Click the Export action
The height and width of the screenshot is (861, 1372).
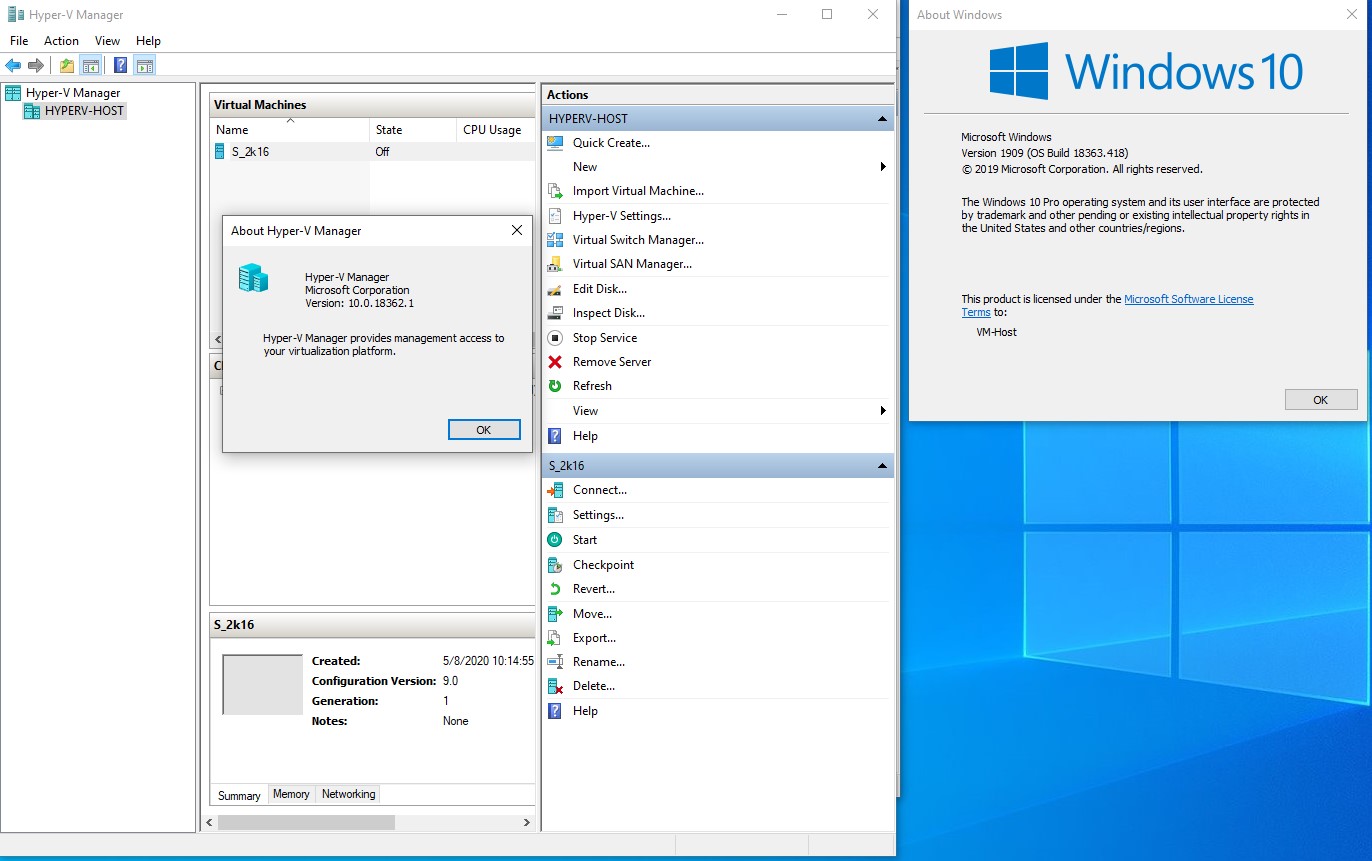(x=594, y=638)
